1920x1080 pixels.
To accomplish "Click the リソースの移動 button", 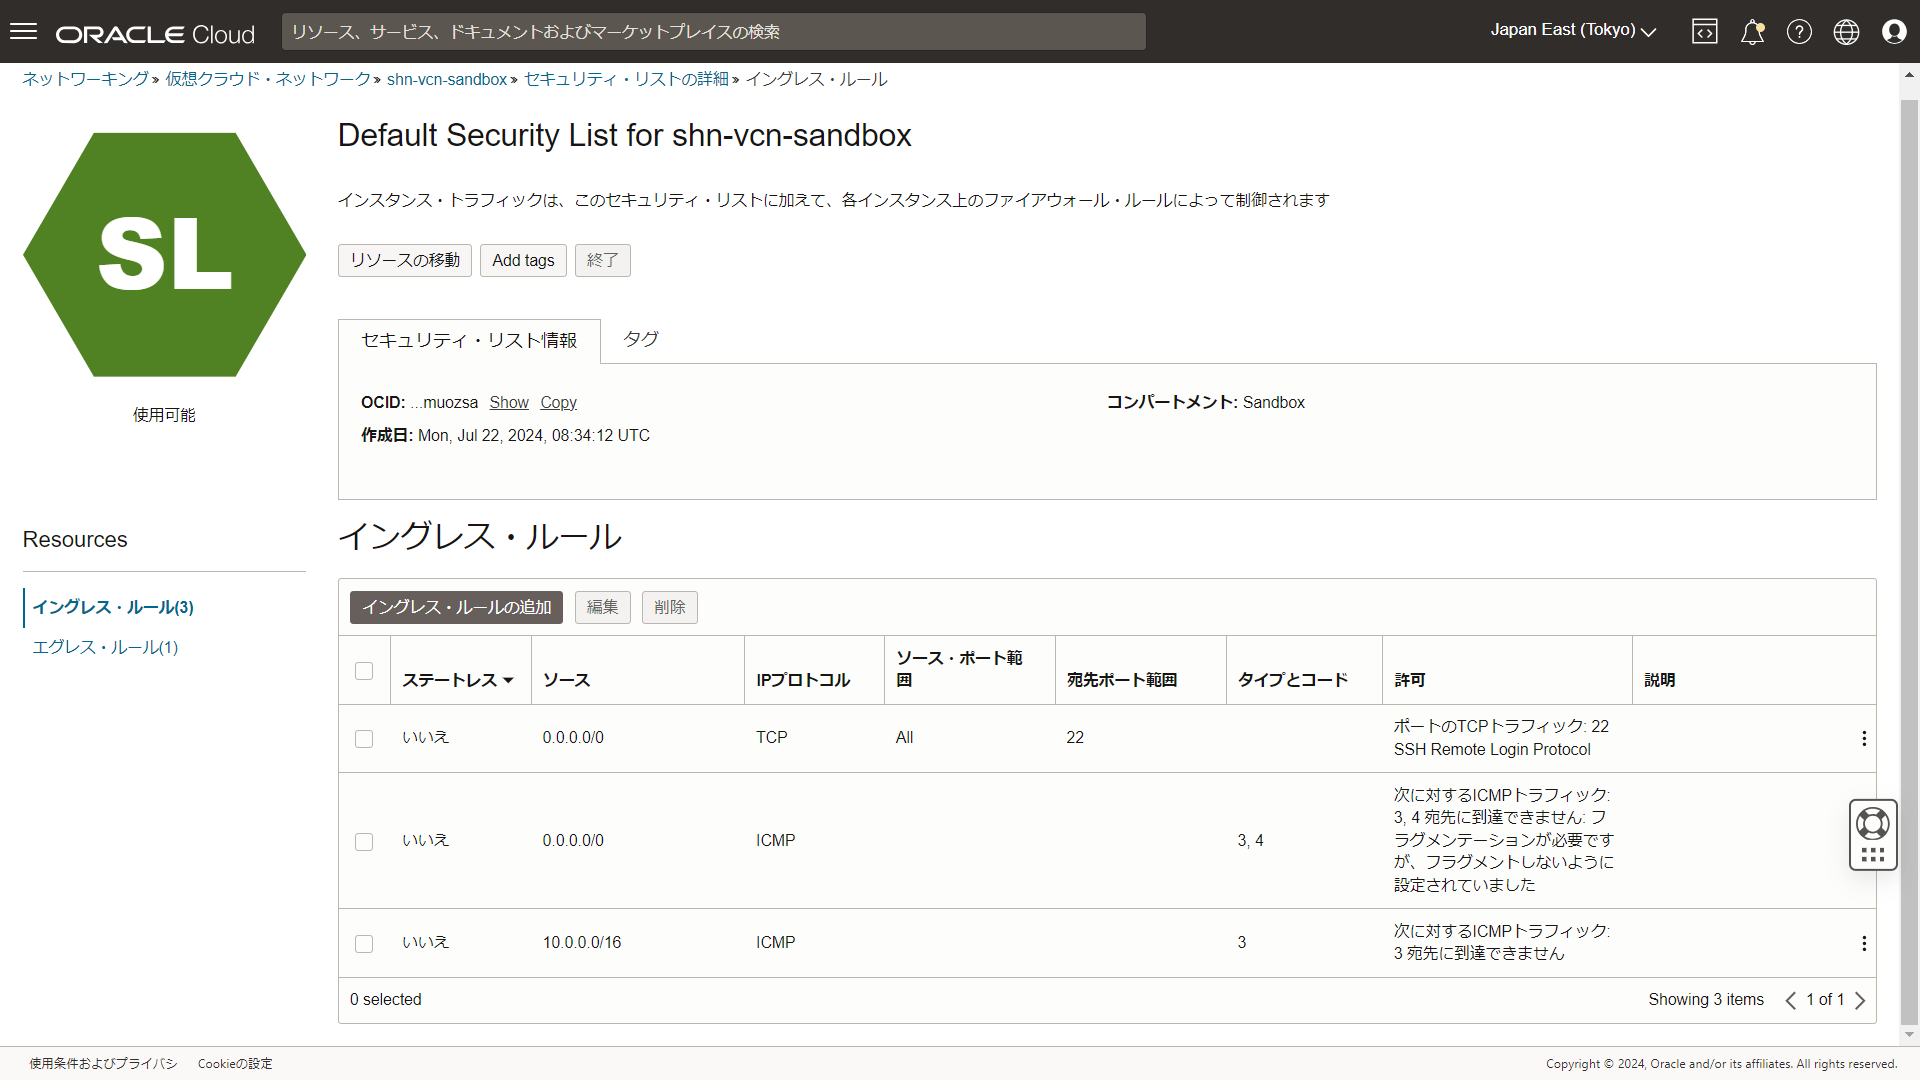I will pos(405,260).
